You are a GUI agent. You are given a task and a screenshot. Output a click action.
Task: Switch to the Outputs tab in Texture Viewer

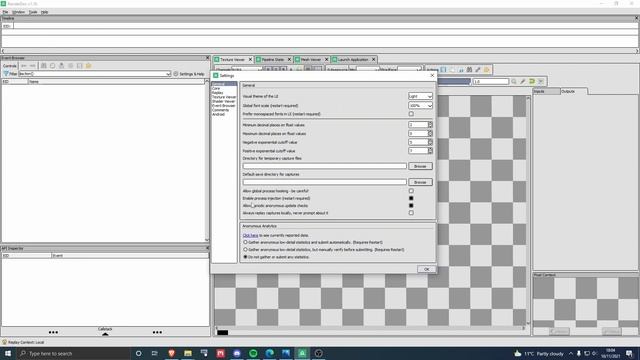[x=573, y=91]
